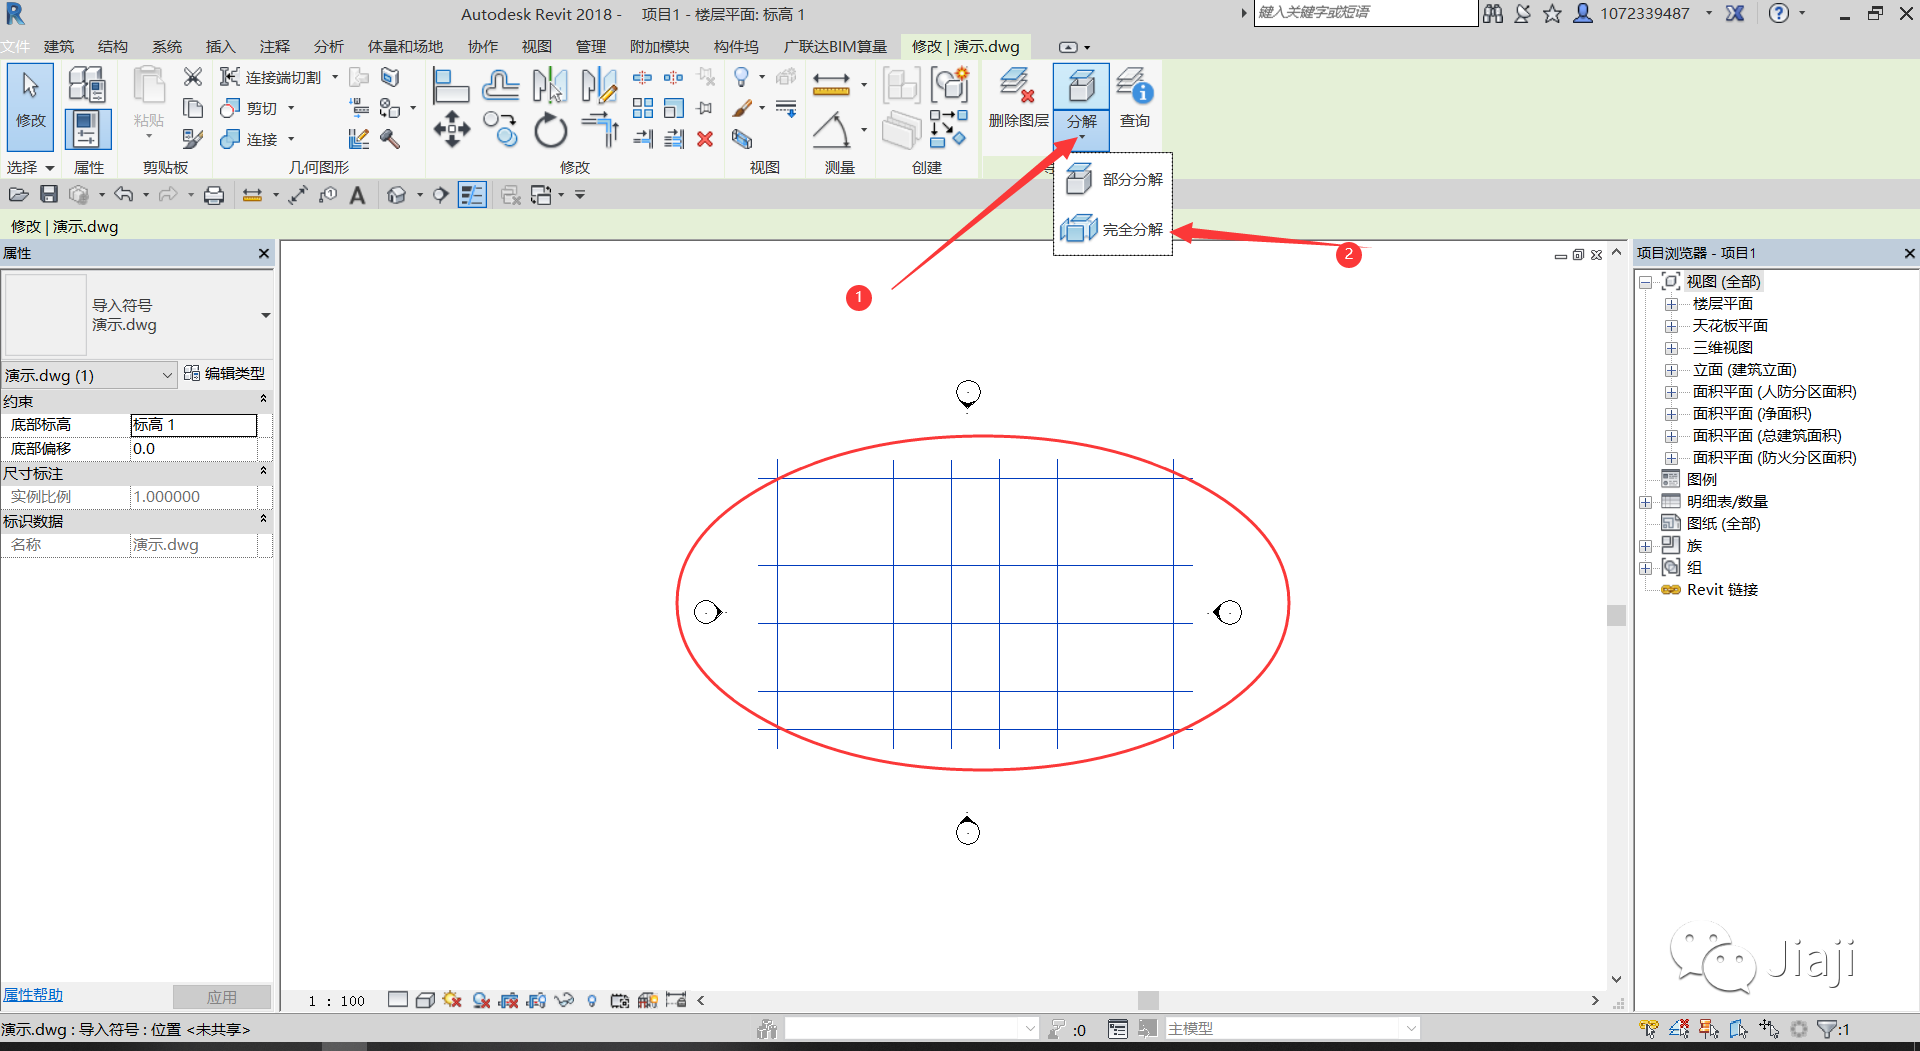1920x1051 pixels.
Task: Choose 完全分解 from the dropdown menu
Action: pyautogui.click(x=1113, y=229)
